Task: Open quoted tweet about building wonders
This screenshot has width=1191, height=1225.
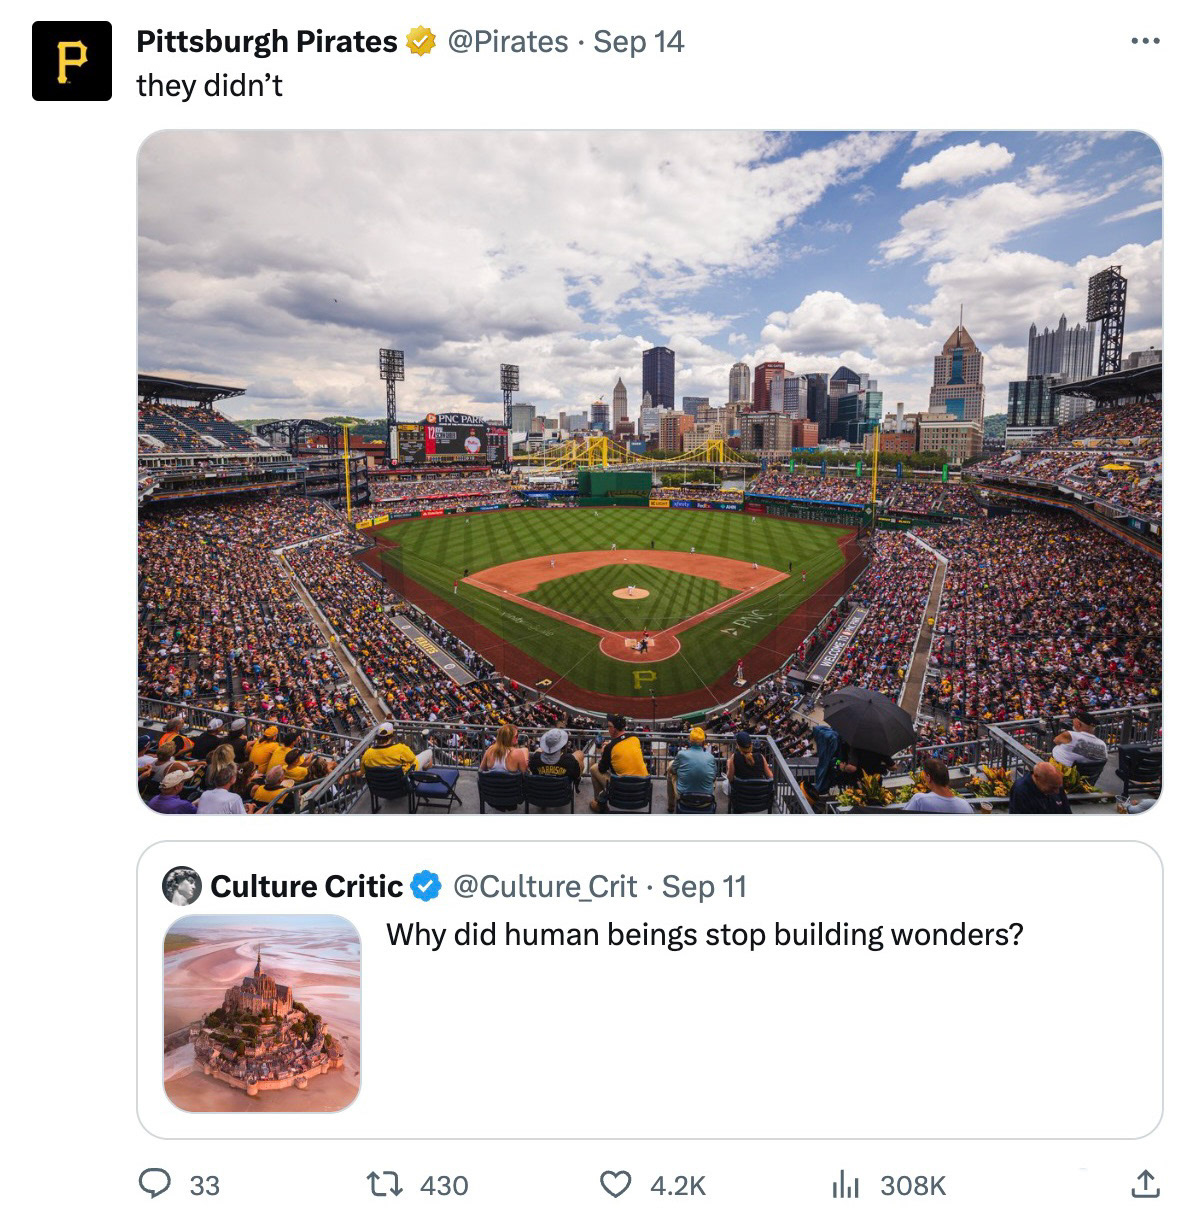Action: pyautogui.click(x=704, y=935)
